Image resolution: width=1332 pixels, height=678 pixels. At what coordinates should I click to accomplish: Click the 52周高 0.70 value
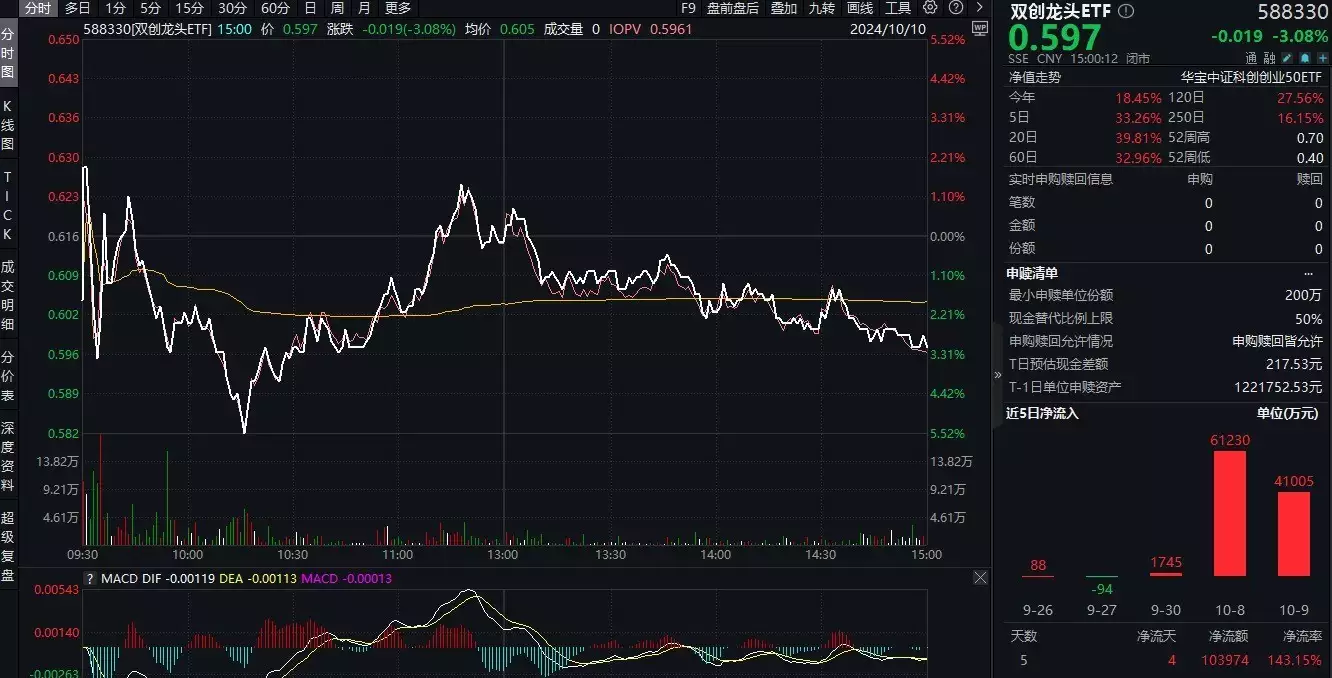1310,137
